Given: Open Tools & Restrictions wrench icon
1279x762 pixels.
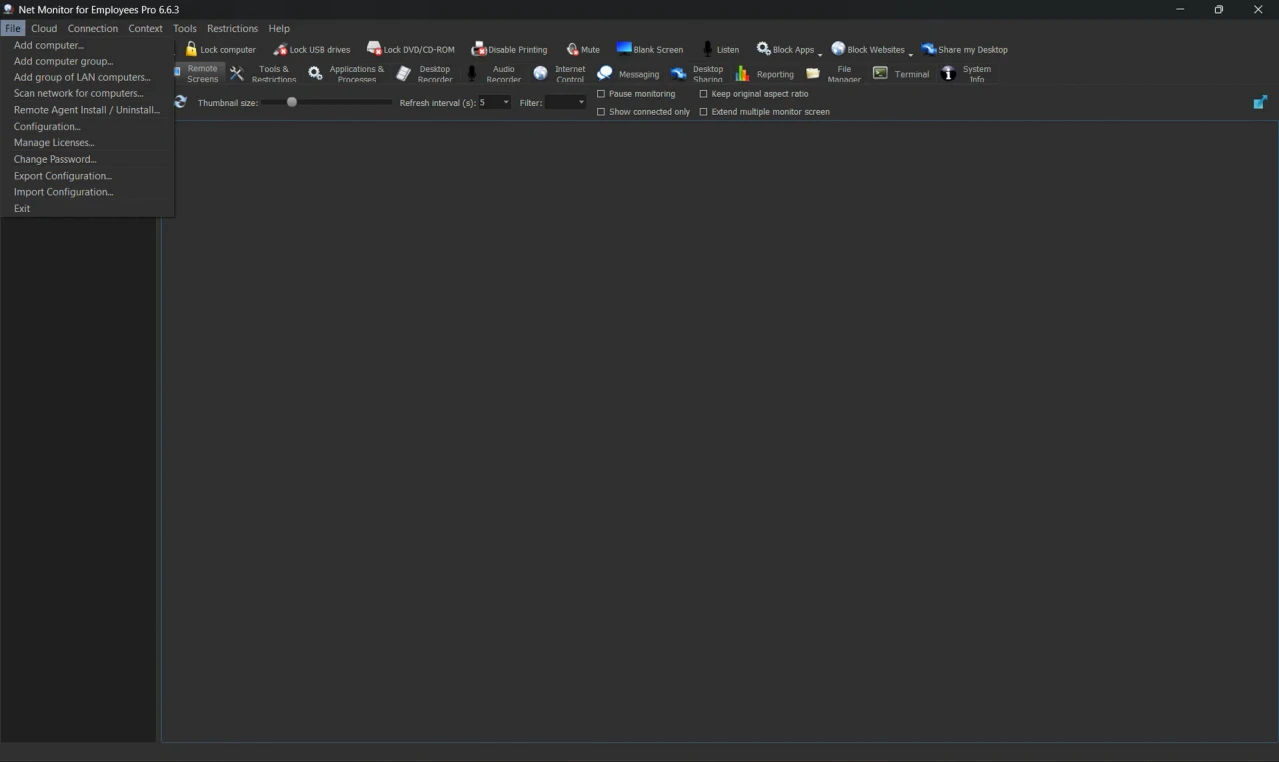Looking at the screenshot, I should point(237,74).
